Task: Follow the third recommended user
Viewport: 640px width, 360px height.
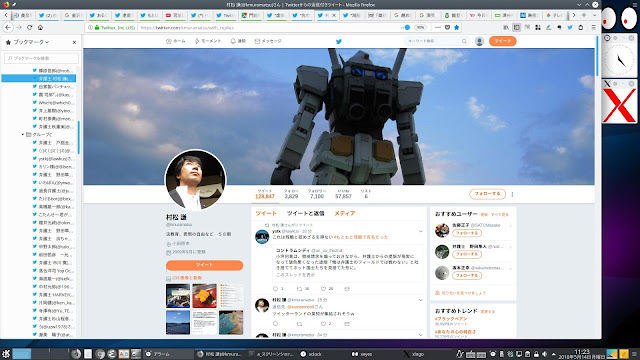Action: point(467,276)
